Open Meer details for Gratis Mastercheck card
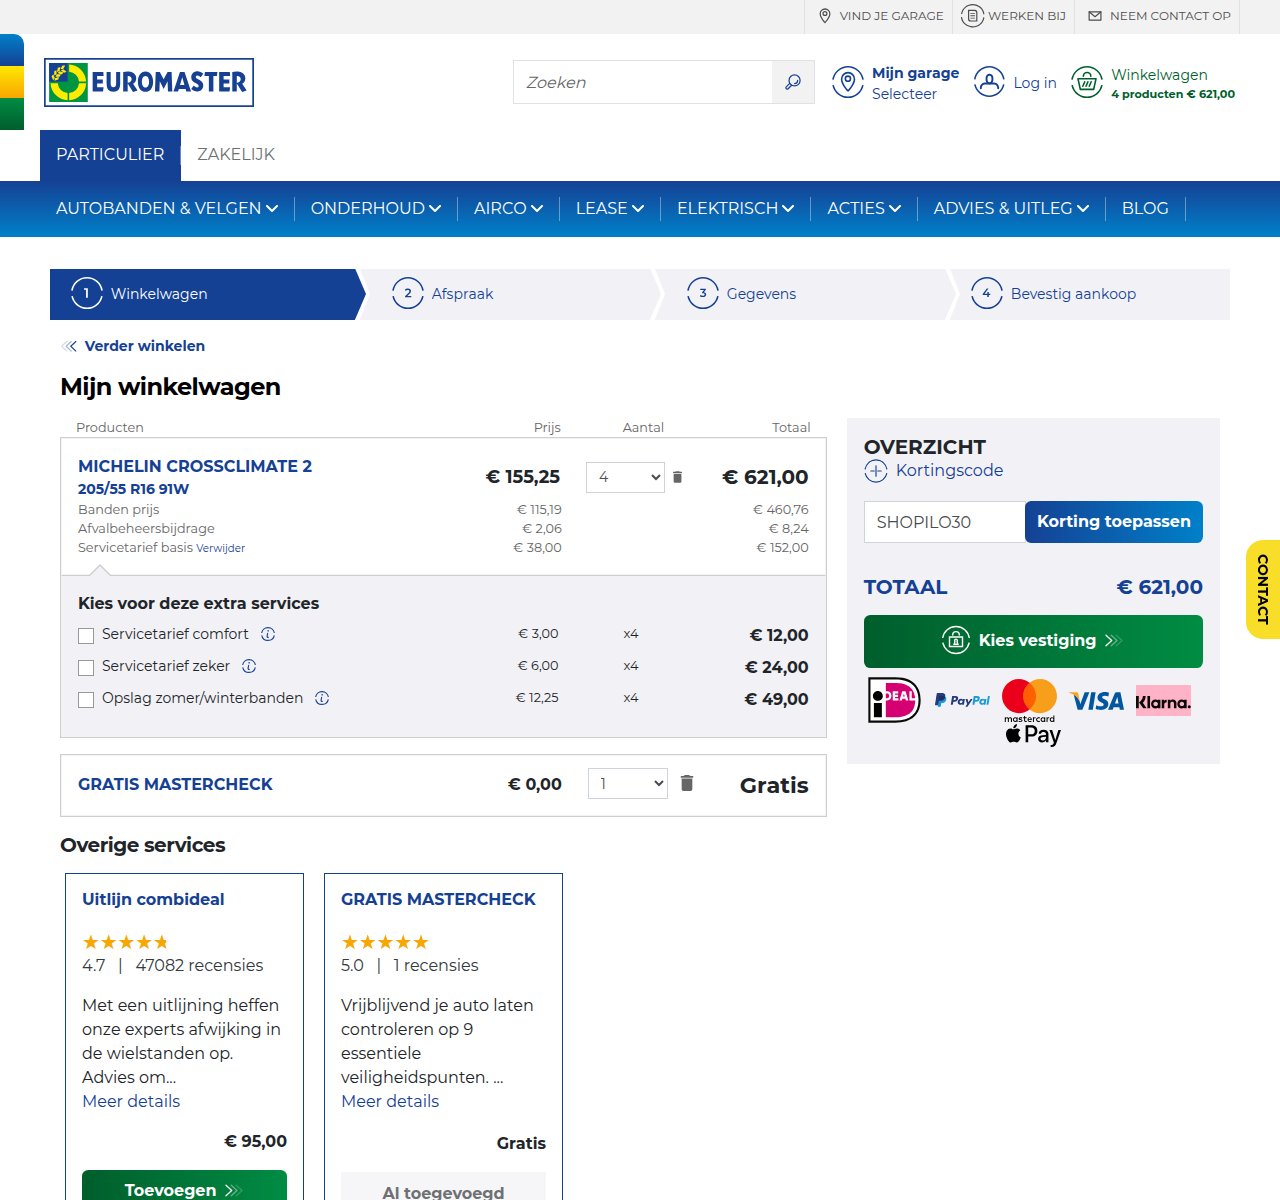This screenshot has height=1200, width=1280. coord(390,1101)
